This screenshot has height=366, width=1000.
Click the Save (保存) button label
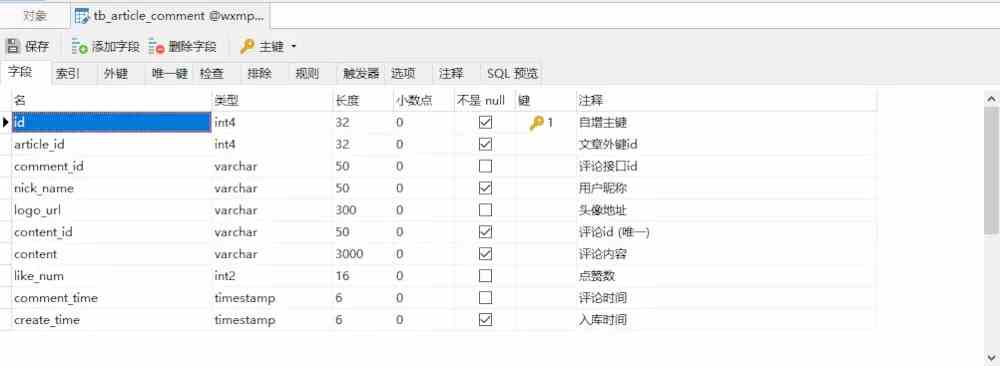click(37, 47)
